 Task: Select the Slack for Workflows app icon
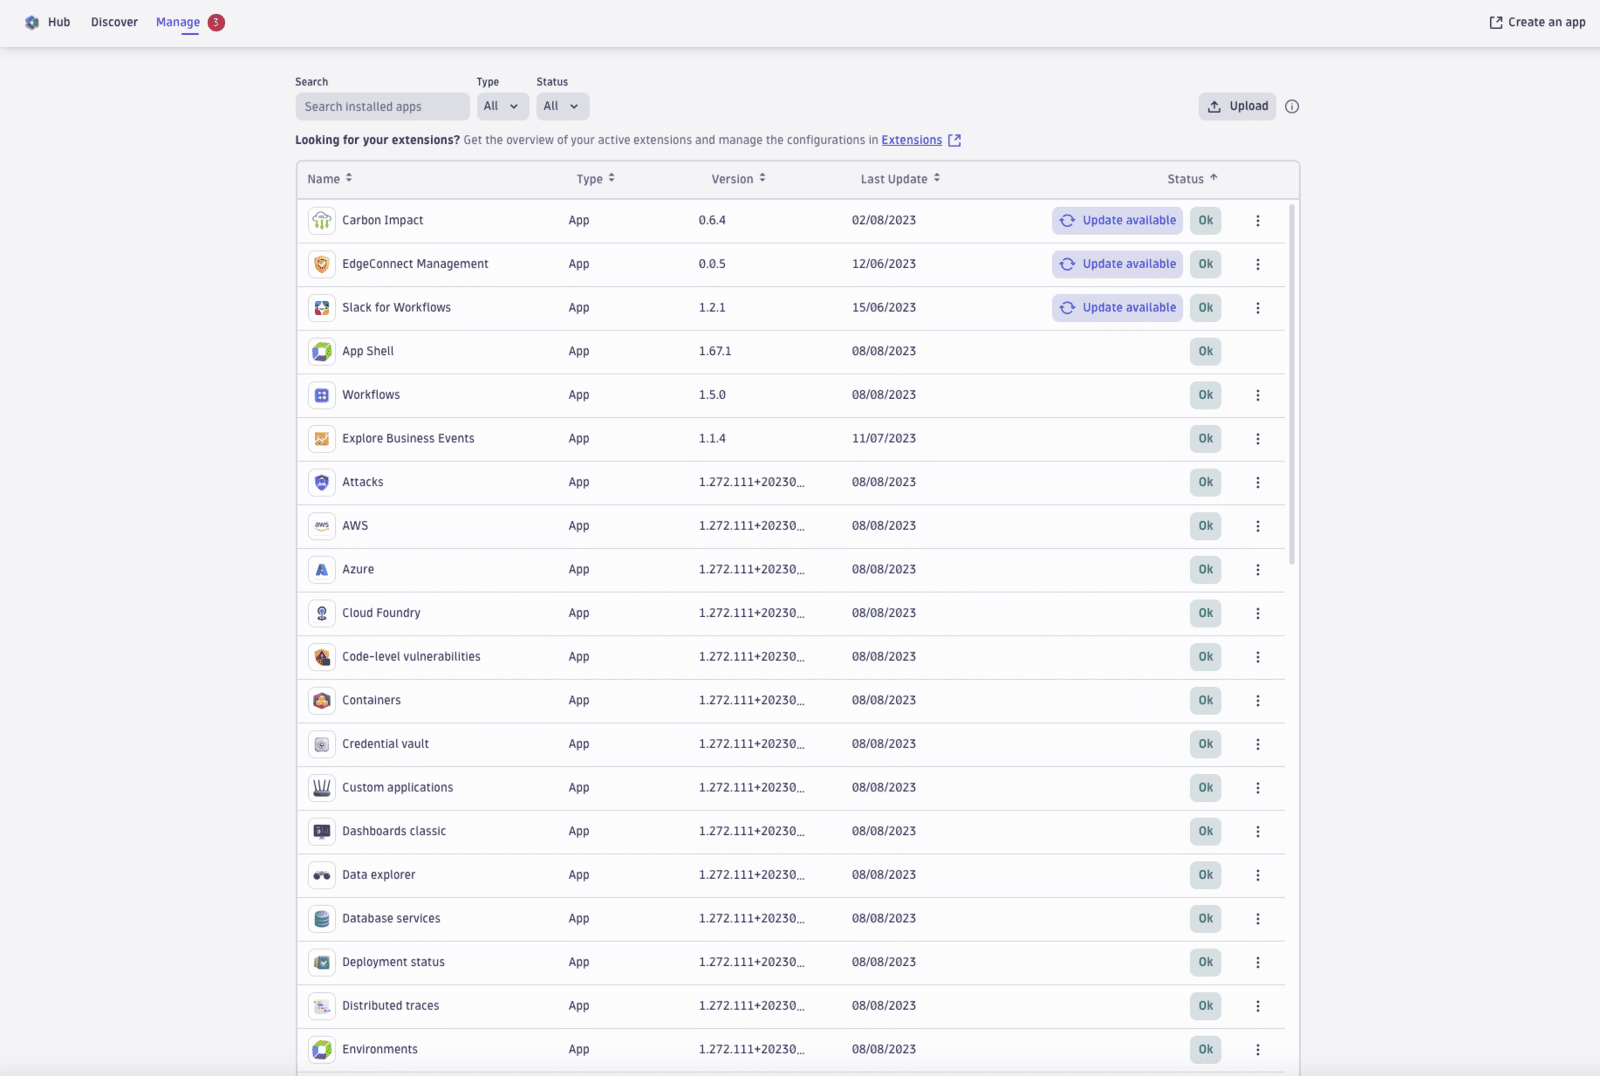point(321,307)
